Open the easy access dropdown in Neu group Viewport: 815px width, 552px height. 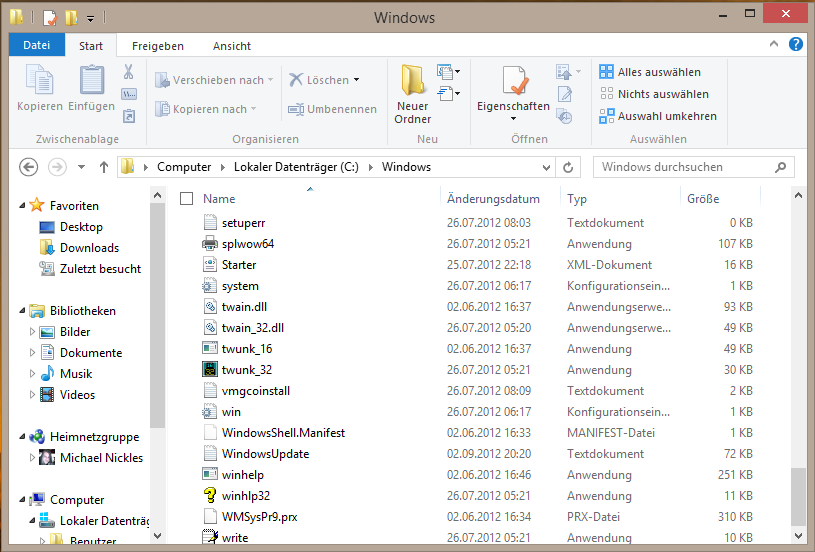(449, 94)
